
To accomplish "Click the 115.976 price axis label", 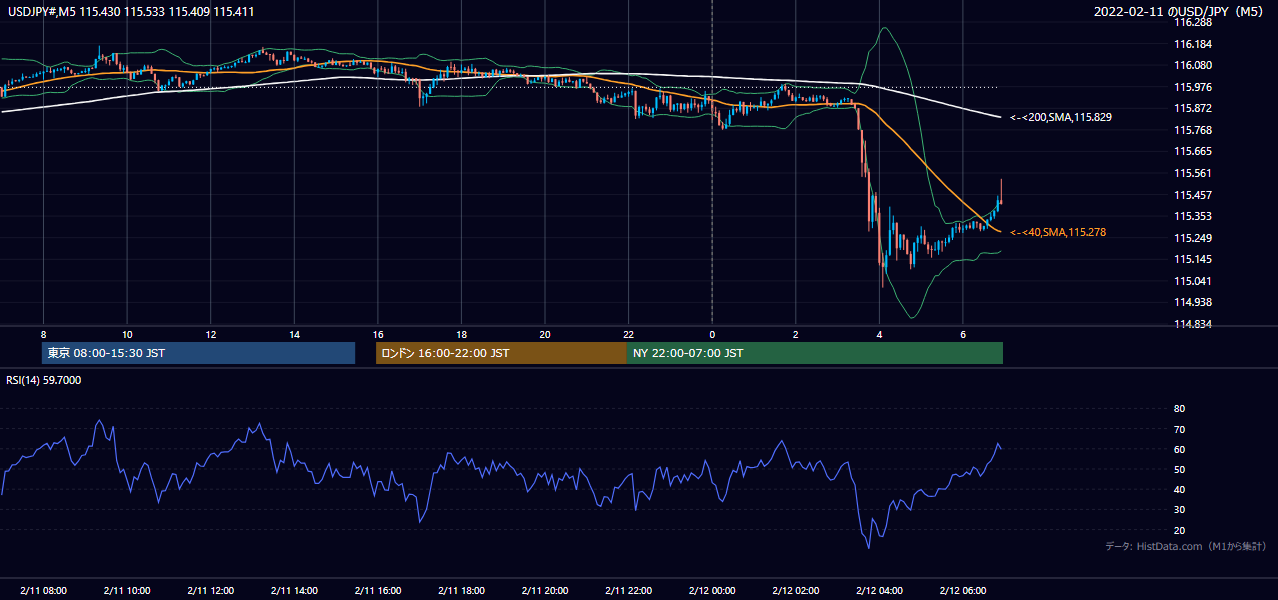I will pos(1193,87).
